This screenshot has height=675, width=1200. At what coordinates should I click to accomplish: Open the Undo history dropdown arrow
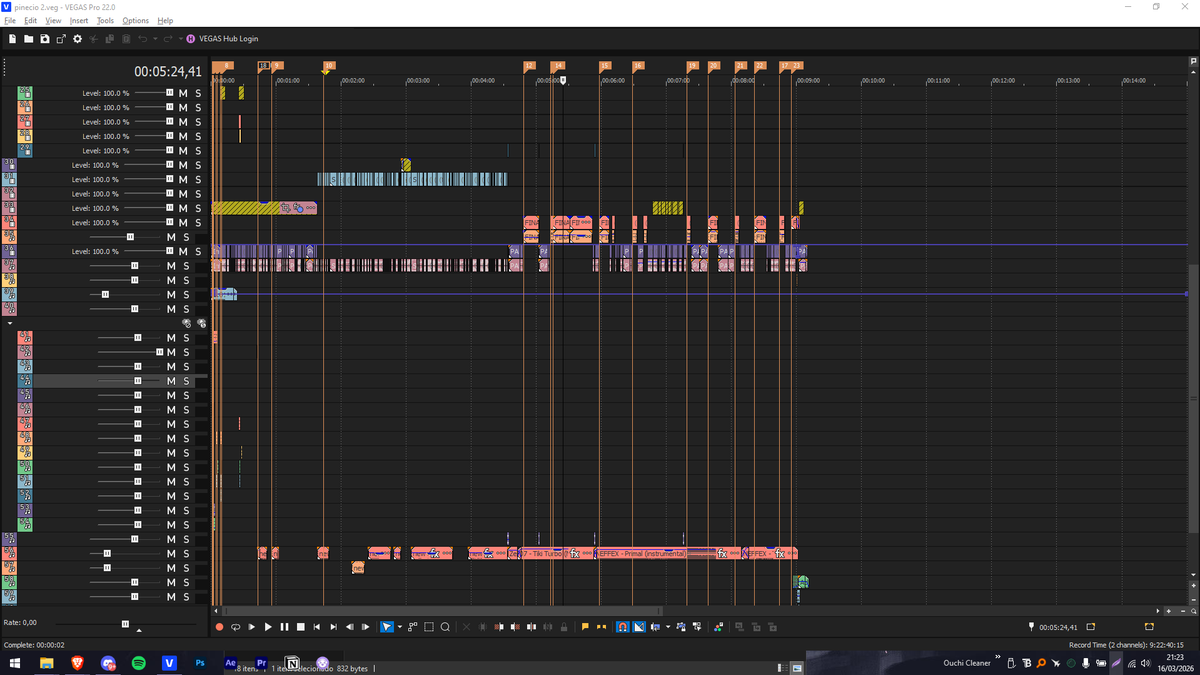coord(155,39)
